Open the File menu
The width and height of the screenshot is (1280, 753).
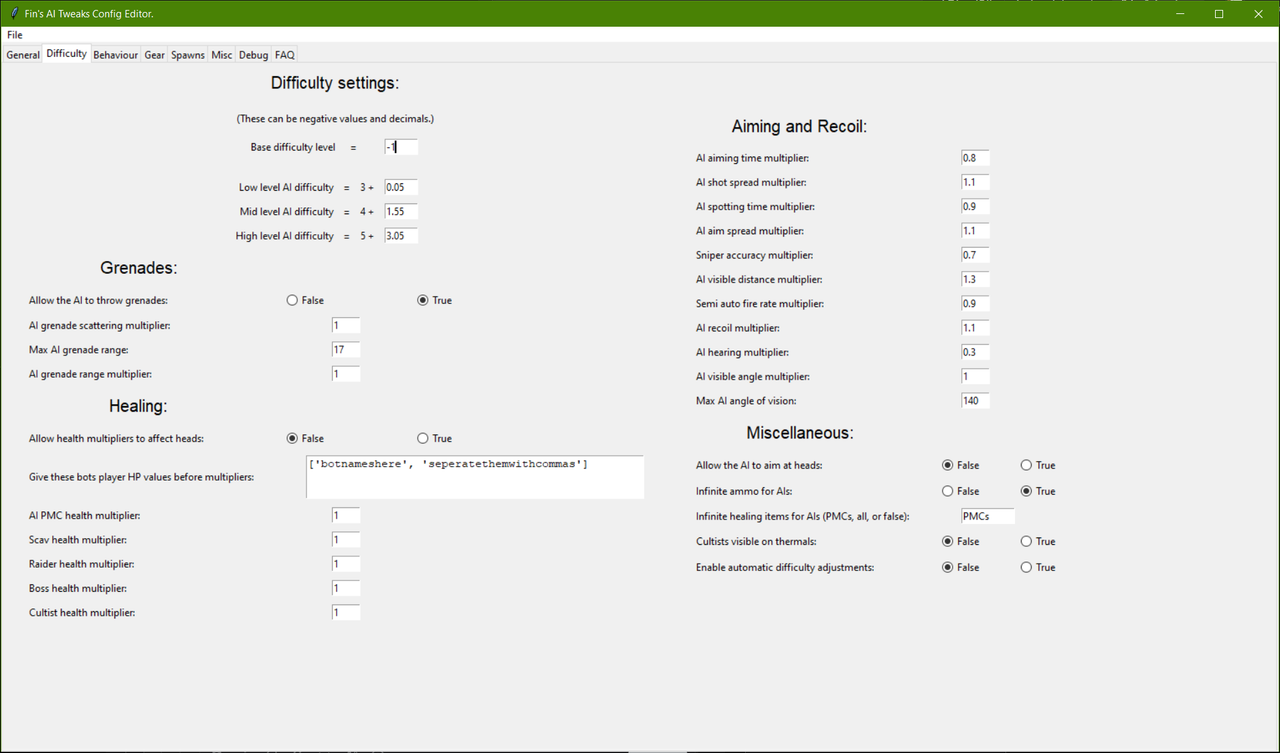[x=14, y=34]
